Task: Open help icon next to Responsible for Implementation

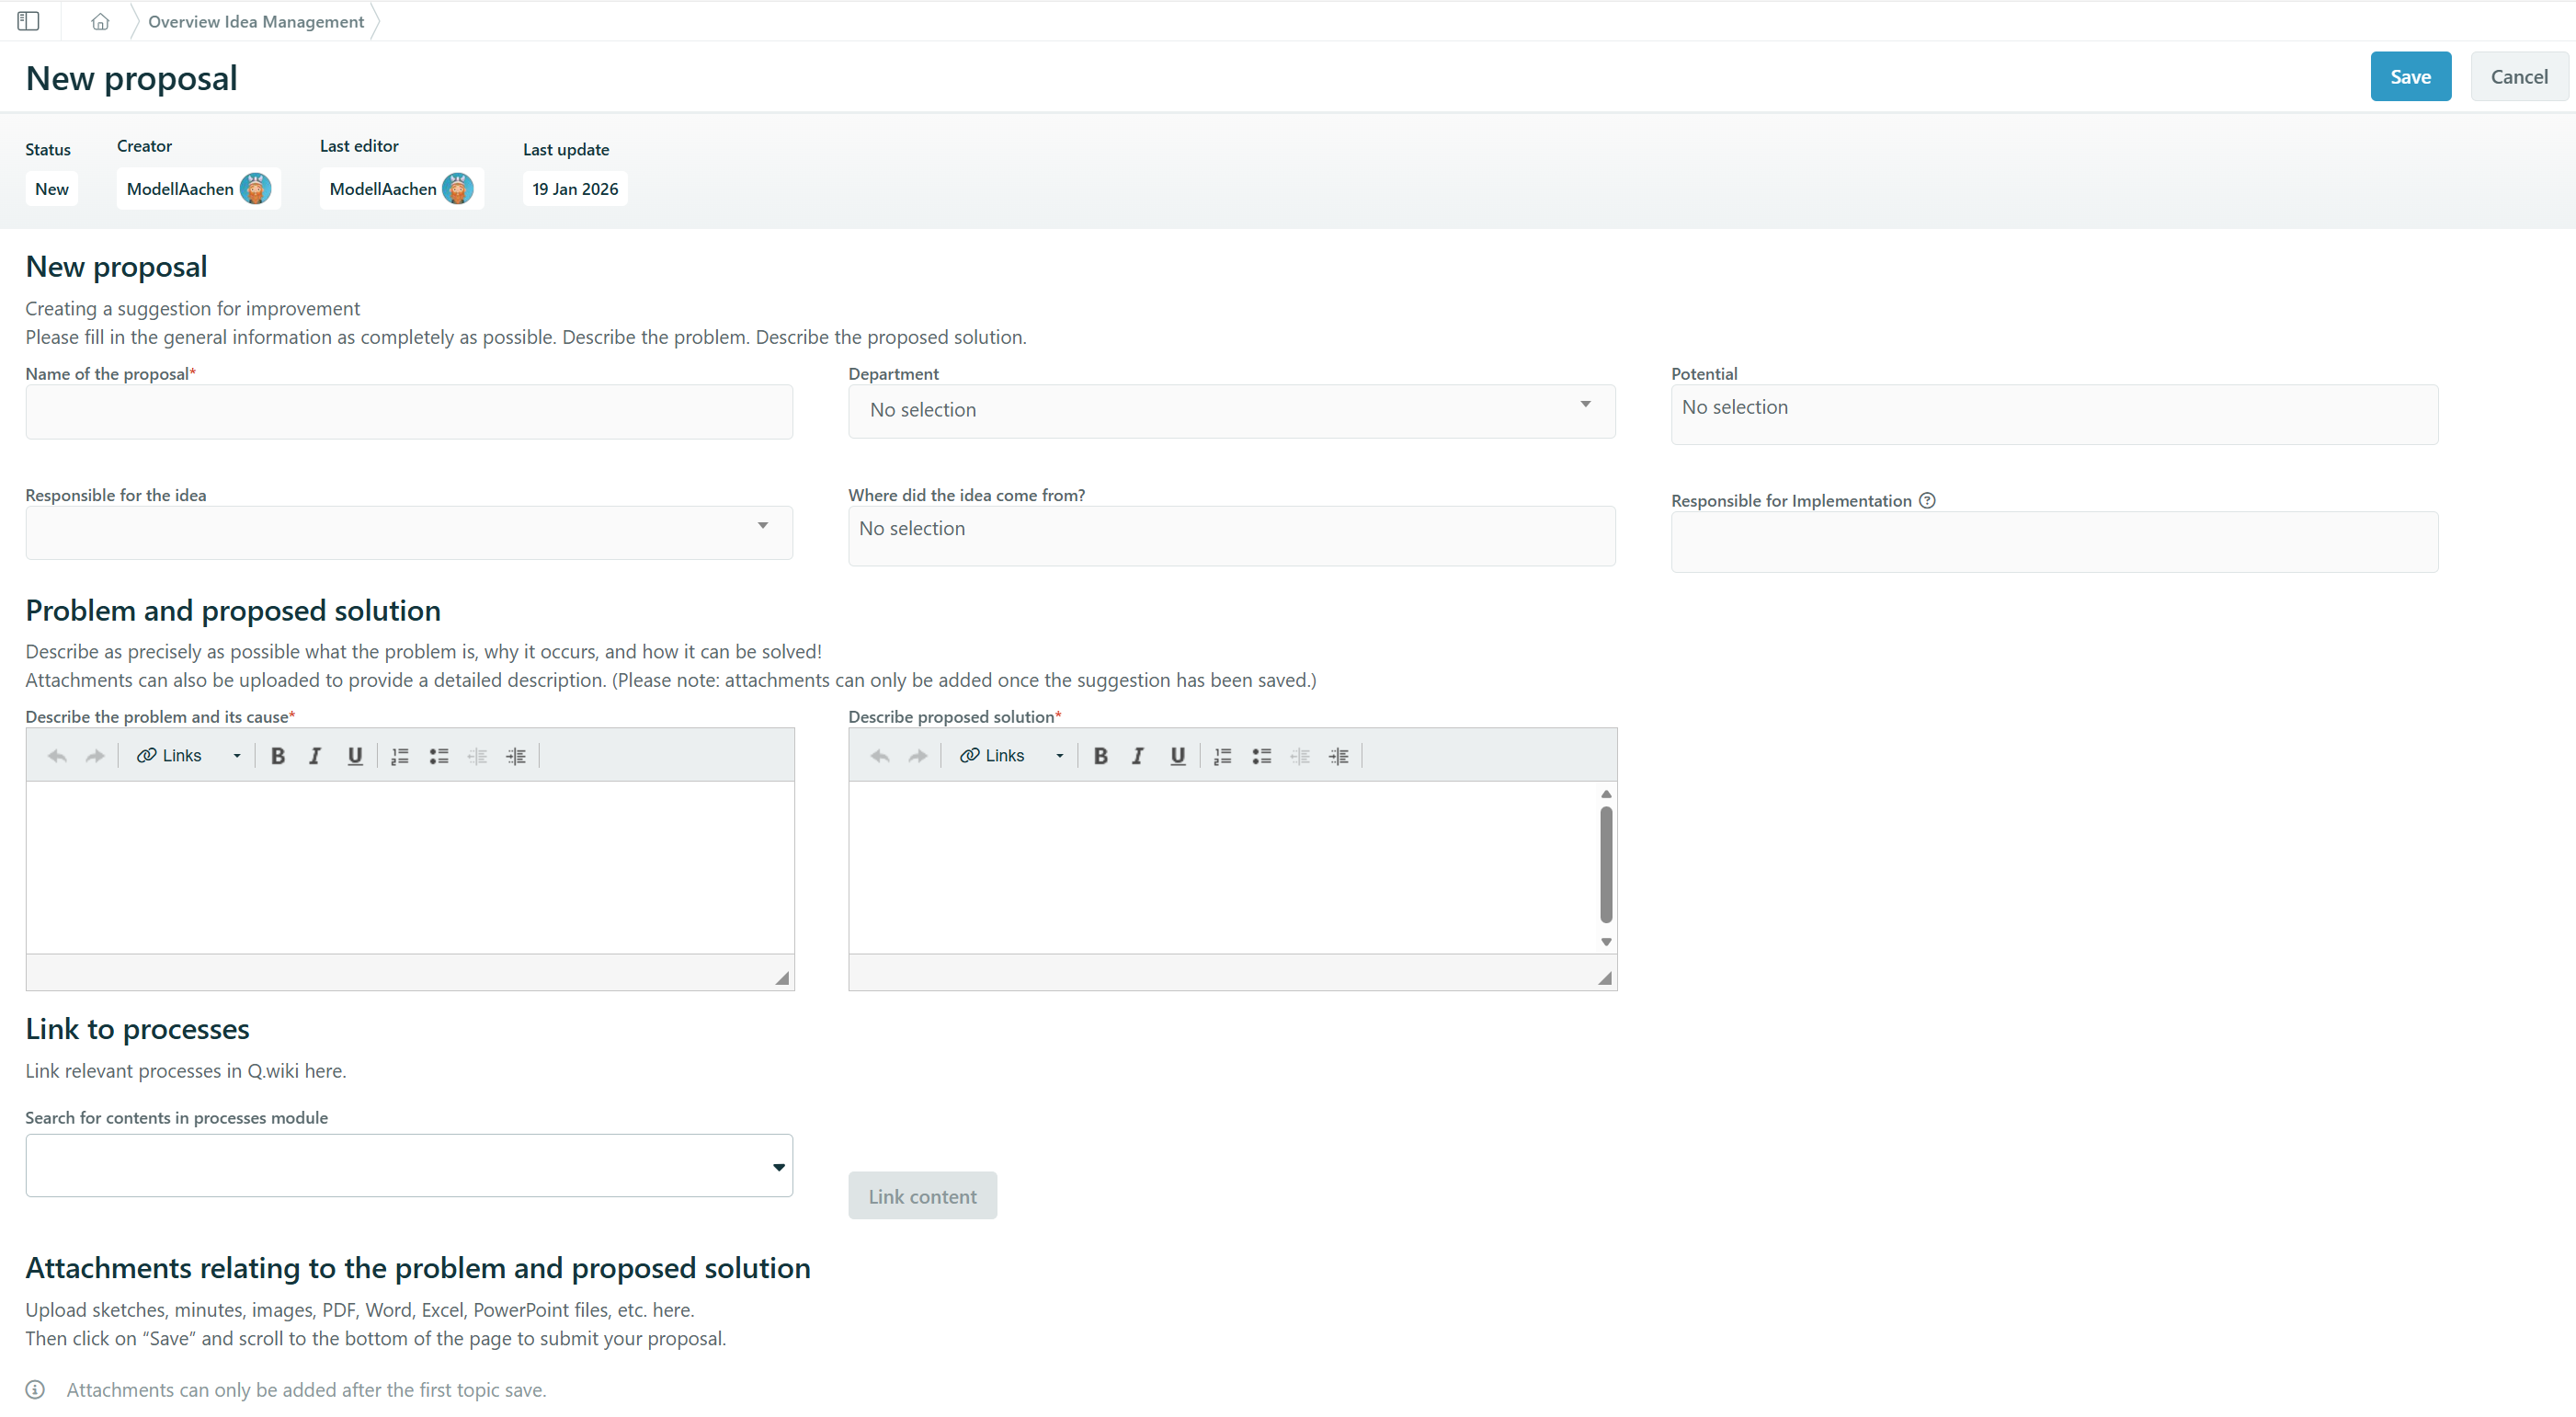Action: 1927,501
